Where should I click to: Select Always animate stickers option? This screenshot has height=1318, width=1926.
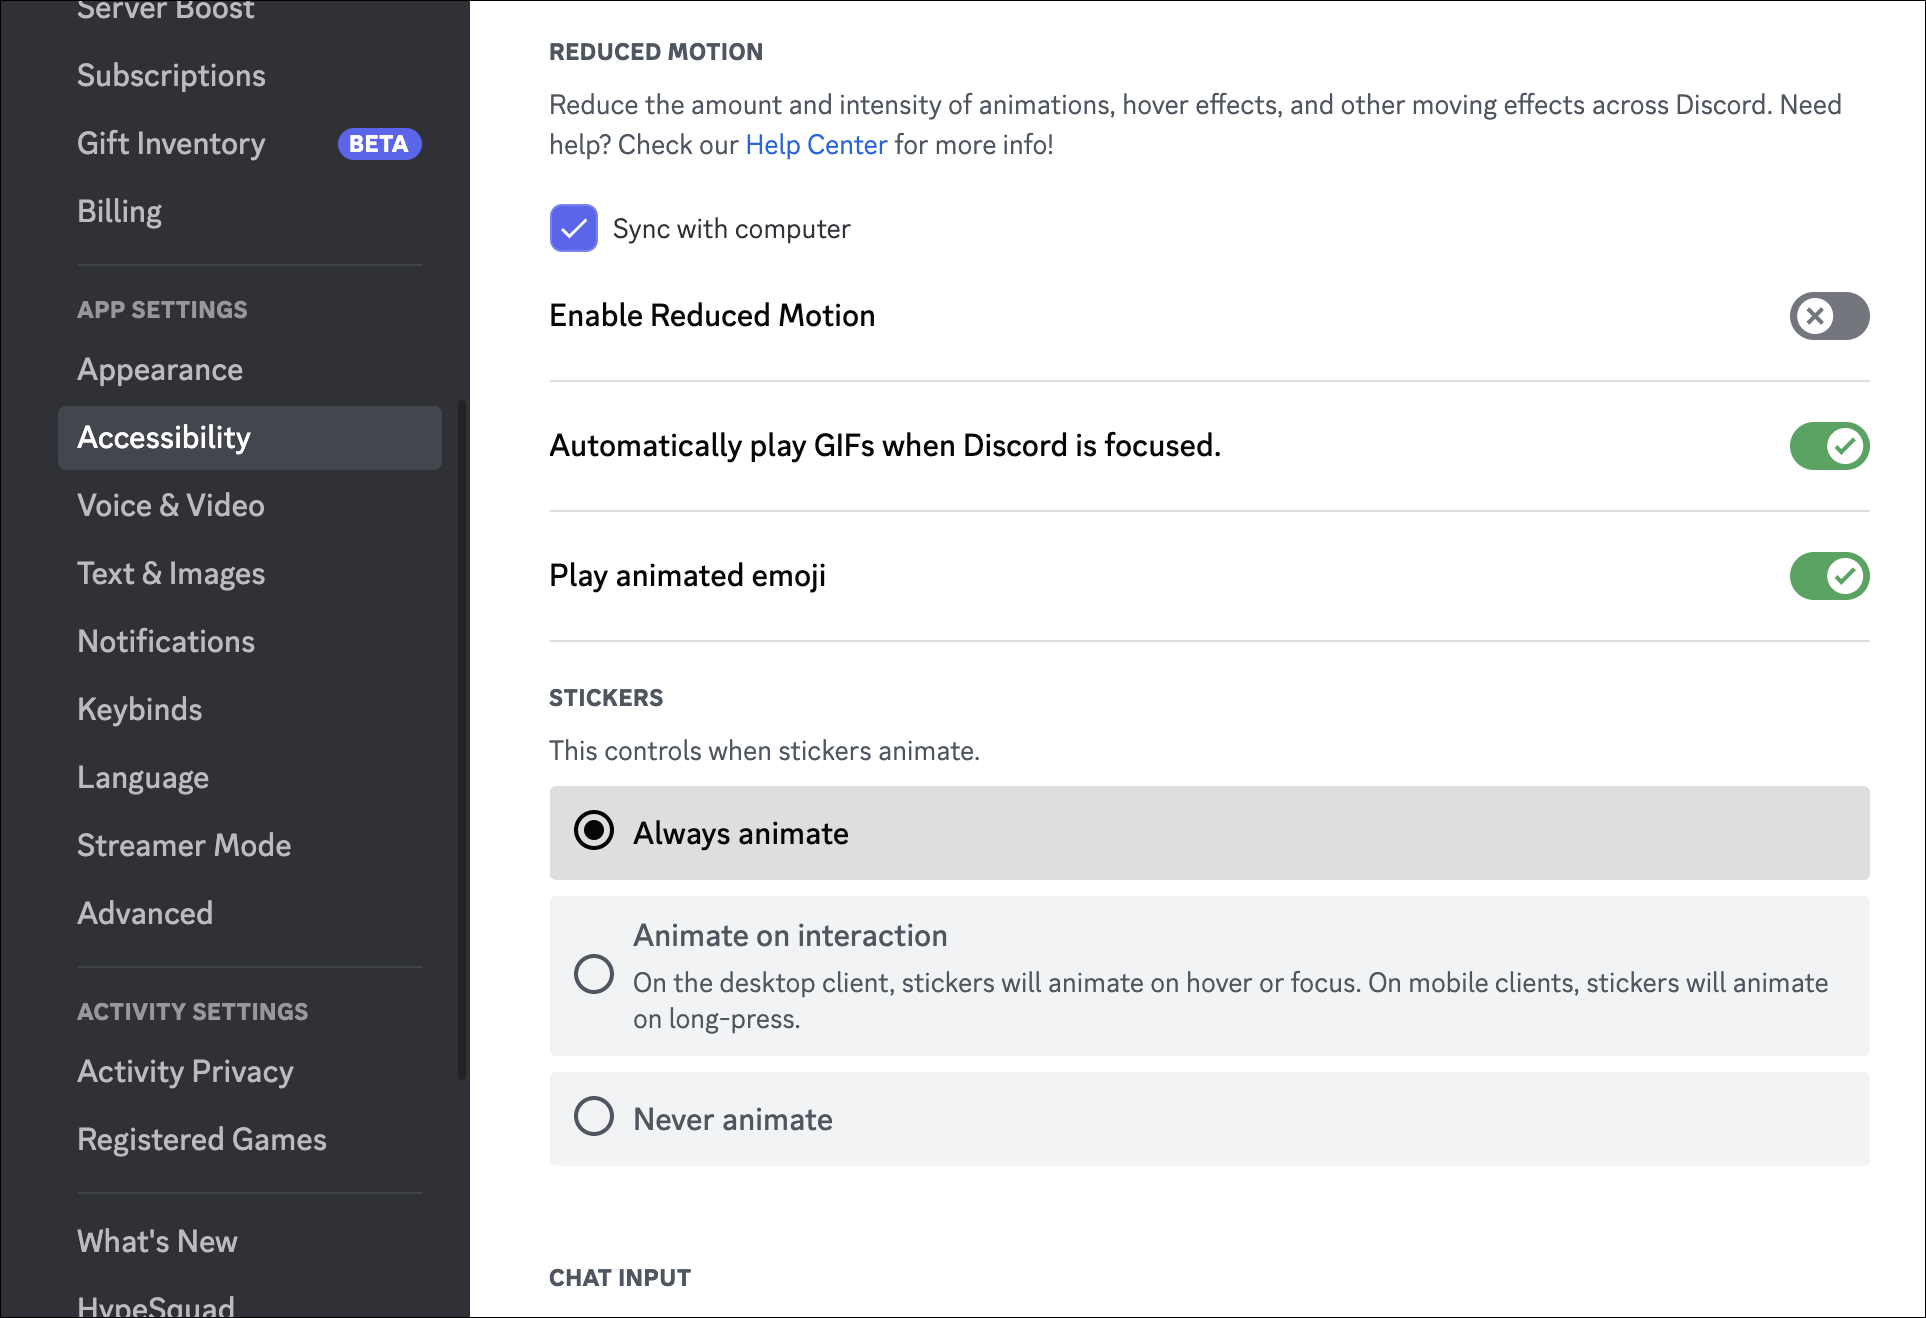click(594, 834)
